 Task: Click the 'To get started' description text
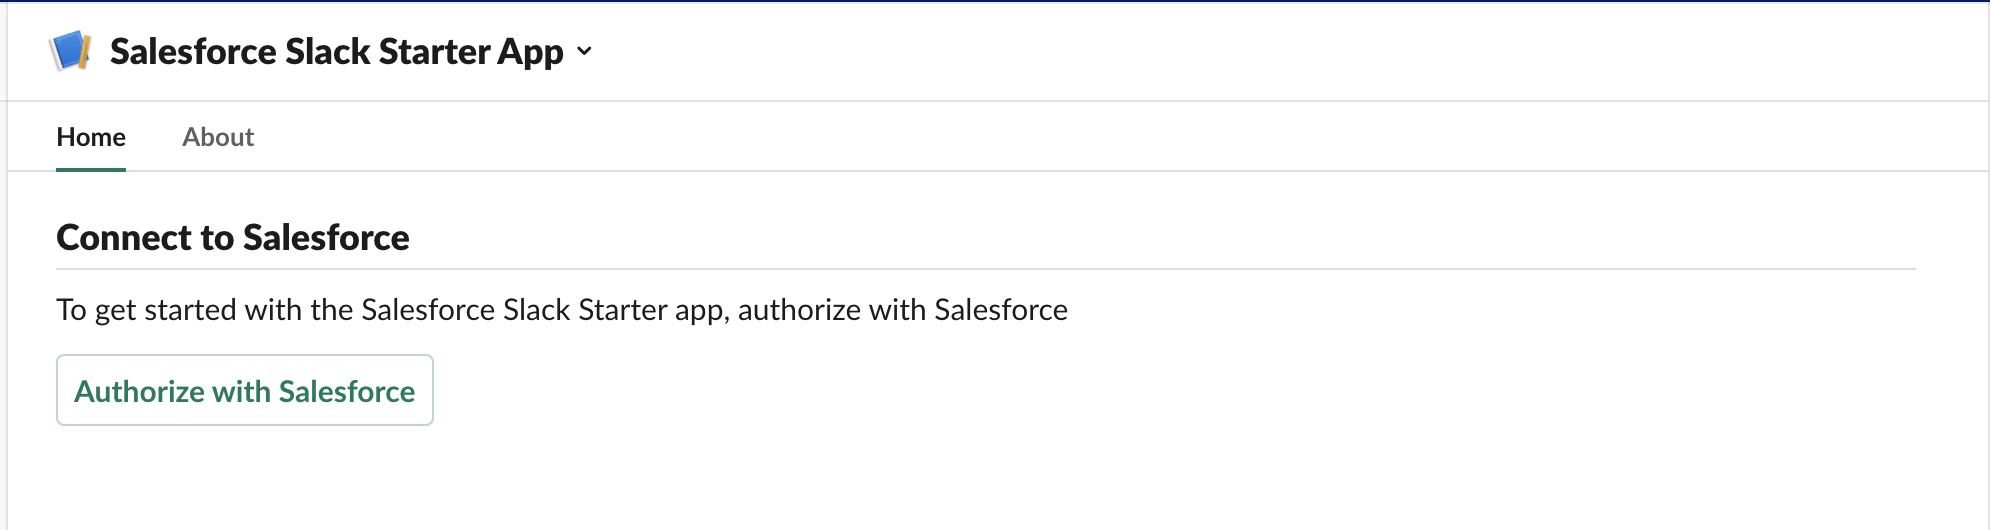(562, 310)
